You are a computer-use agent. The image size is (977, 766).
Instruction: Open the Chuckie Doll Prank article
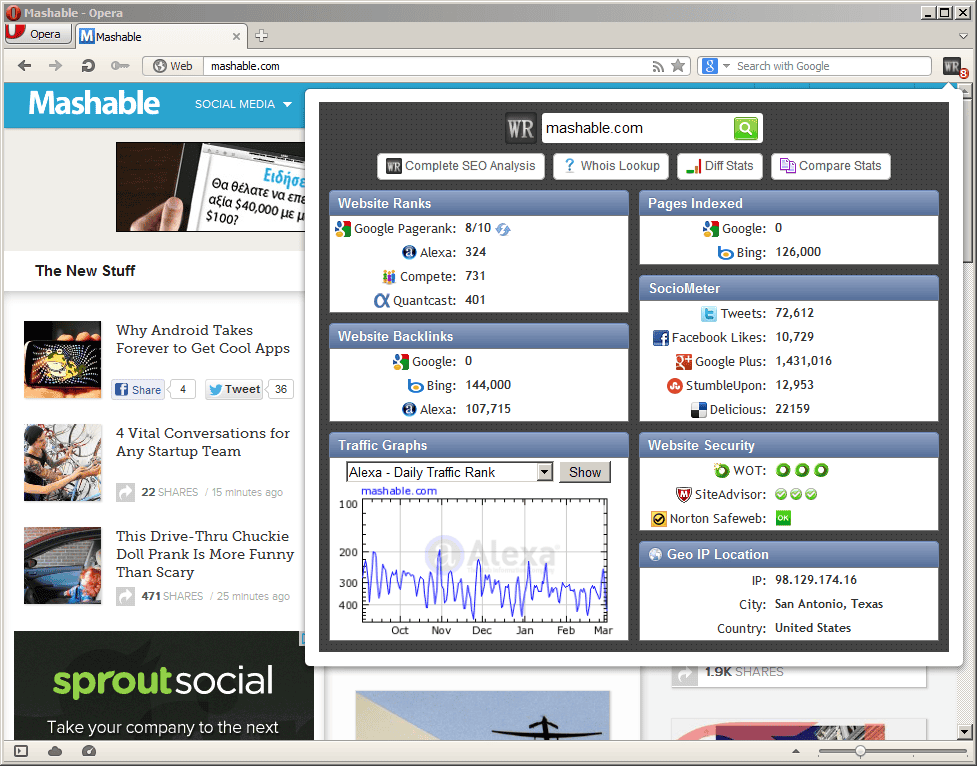[x=205, y=554]
